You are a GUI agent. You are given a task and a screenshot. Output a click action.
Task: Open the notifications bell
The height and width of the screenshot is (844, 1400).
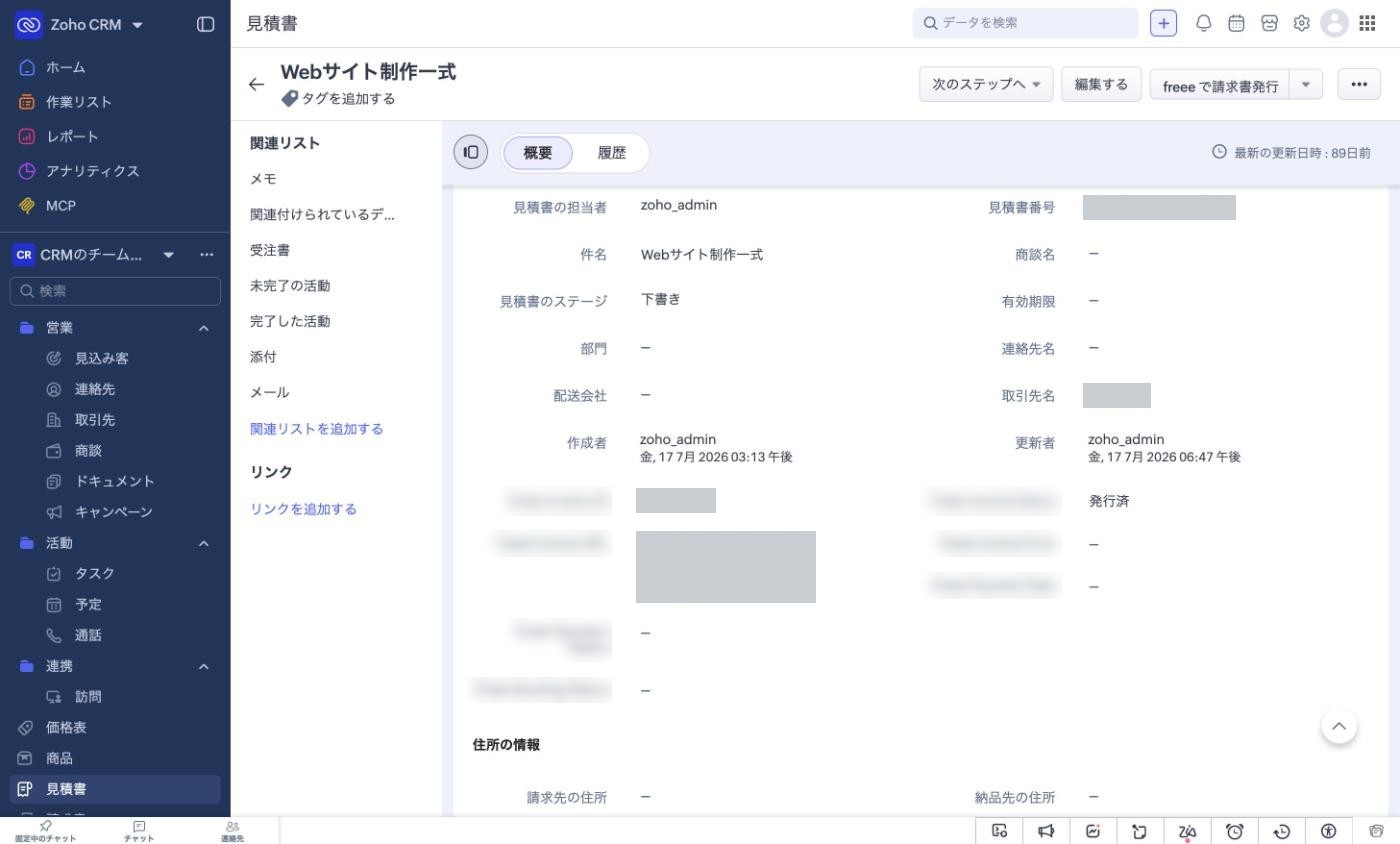(x=1204, y=23)
